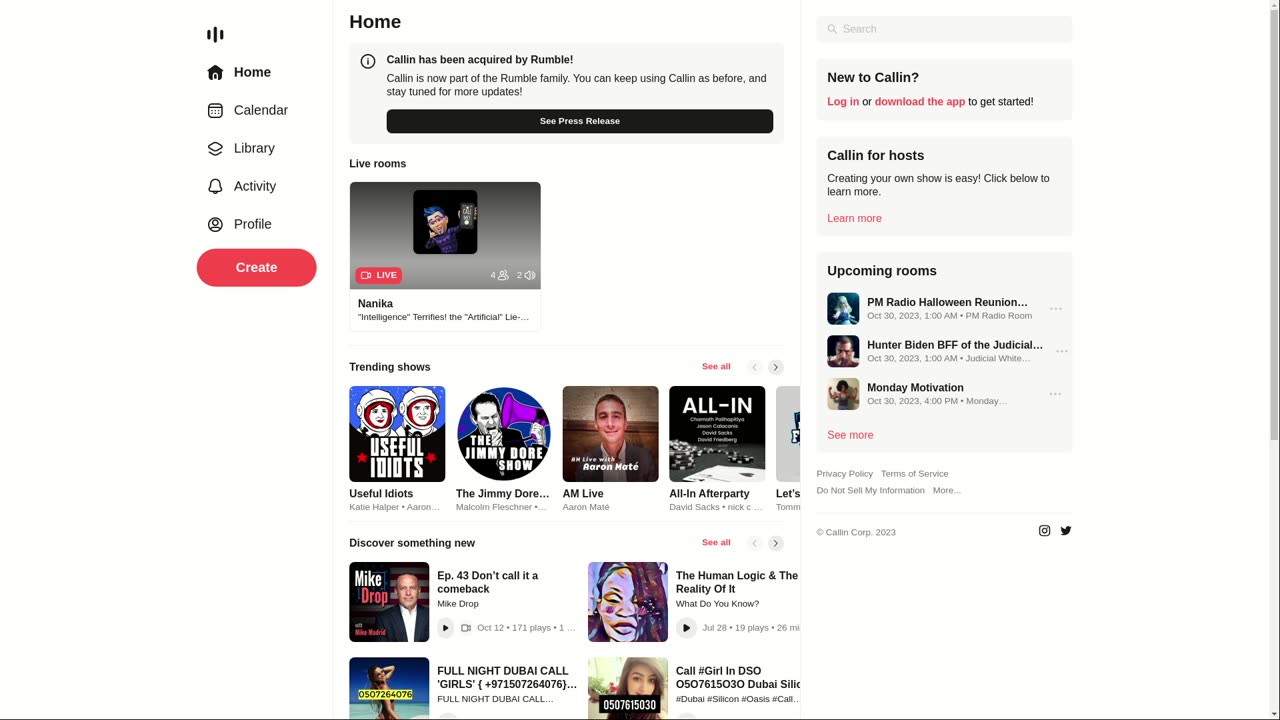This screenshot has width=1280, height=720.
Task: Open Activity from sidebar menu
Action: [x=256, y=186]
